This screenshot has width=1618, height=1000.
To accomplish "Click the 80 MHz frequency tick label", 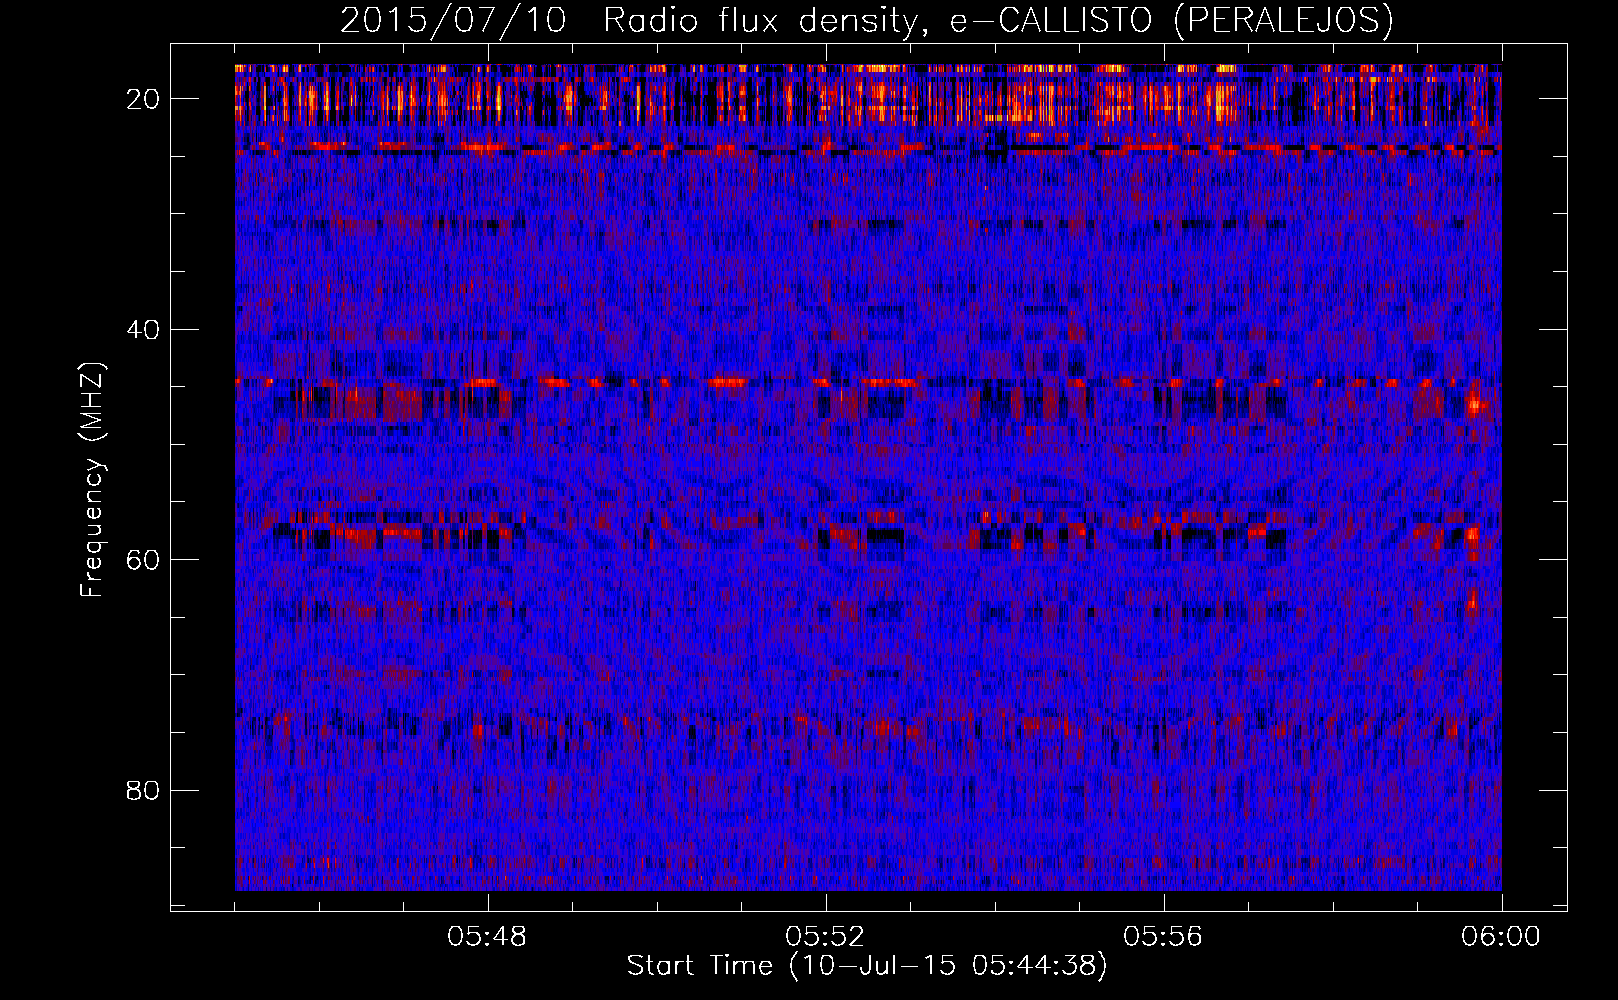I will pos(145,790).
